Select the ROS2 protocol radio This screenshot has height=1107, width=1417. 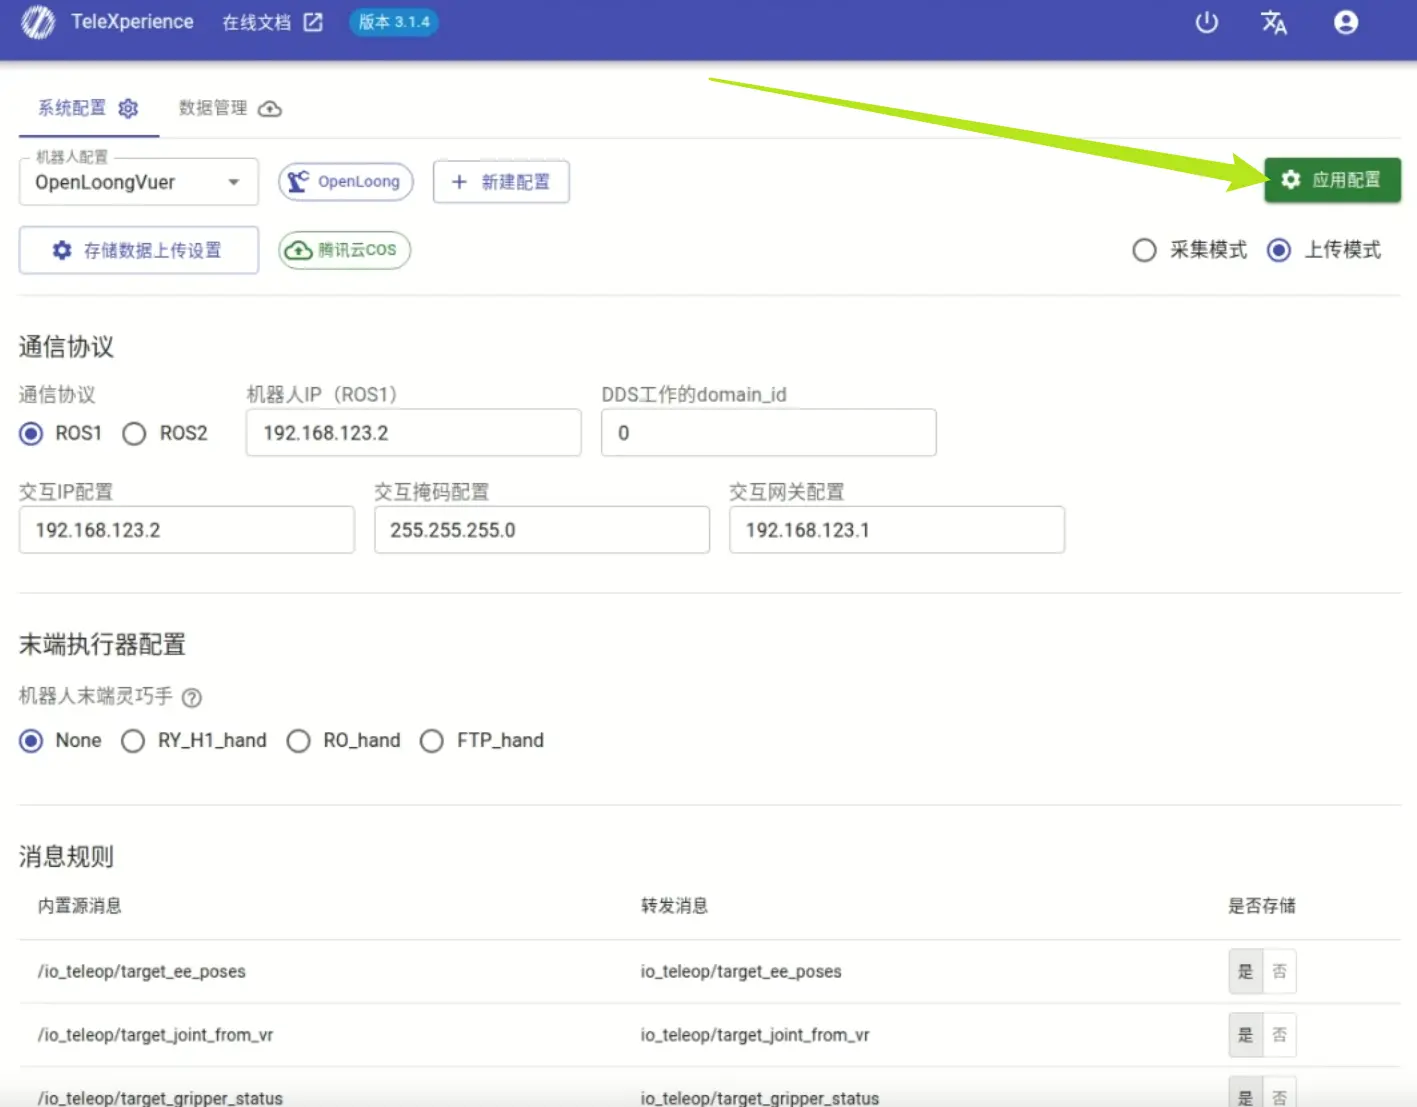134,433
